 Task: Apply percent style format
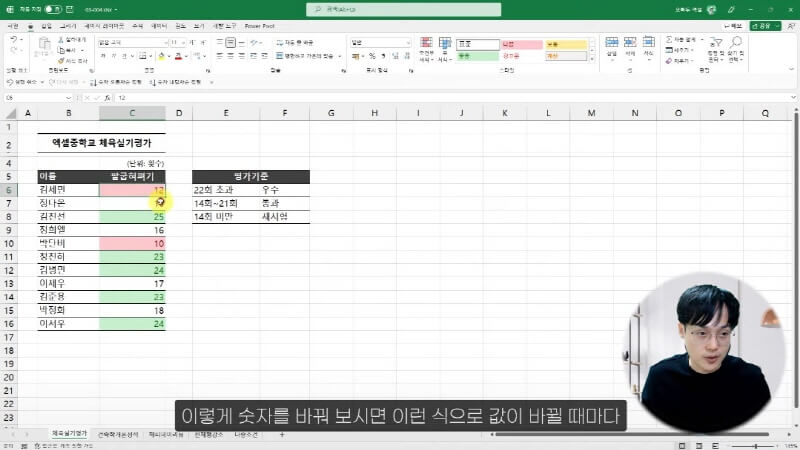[x=372, y=56]
